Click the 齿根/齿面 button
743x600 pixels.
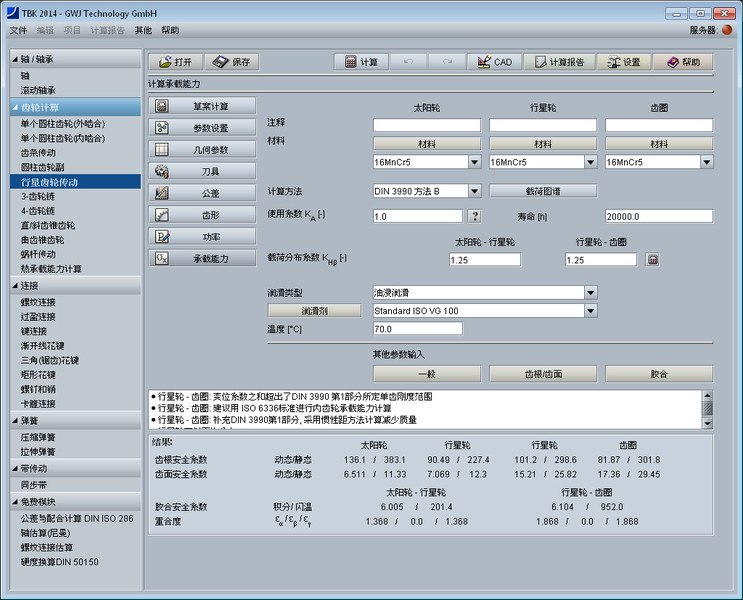tap(543, 374)
